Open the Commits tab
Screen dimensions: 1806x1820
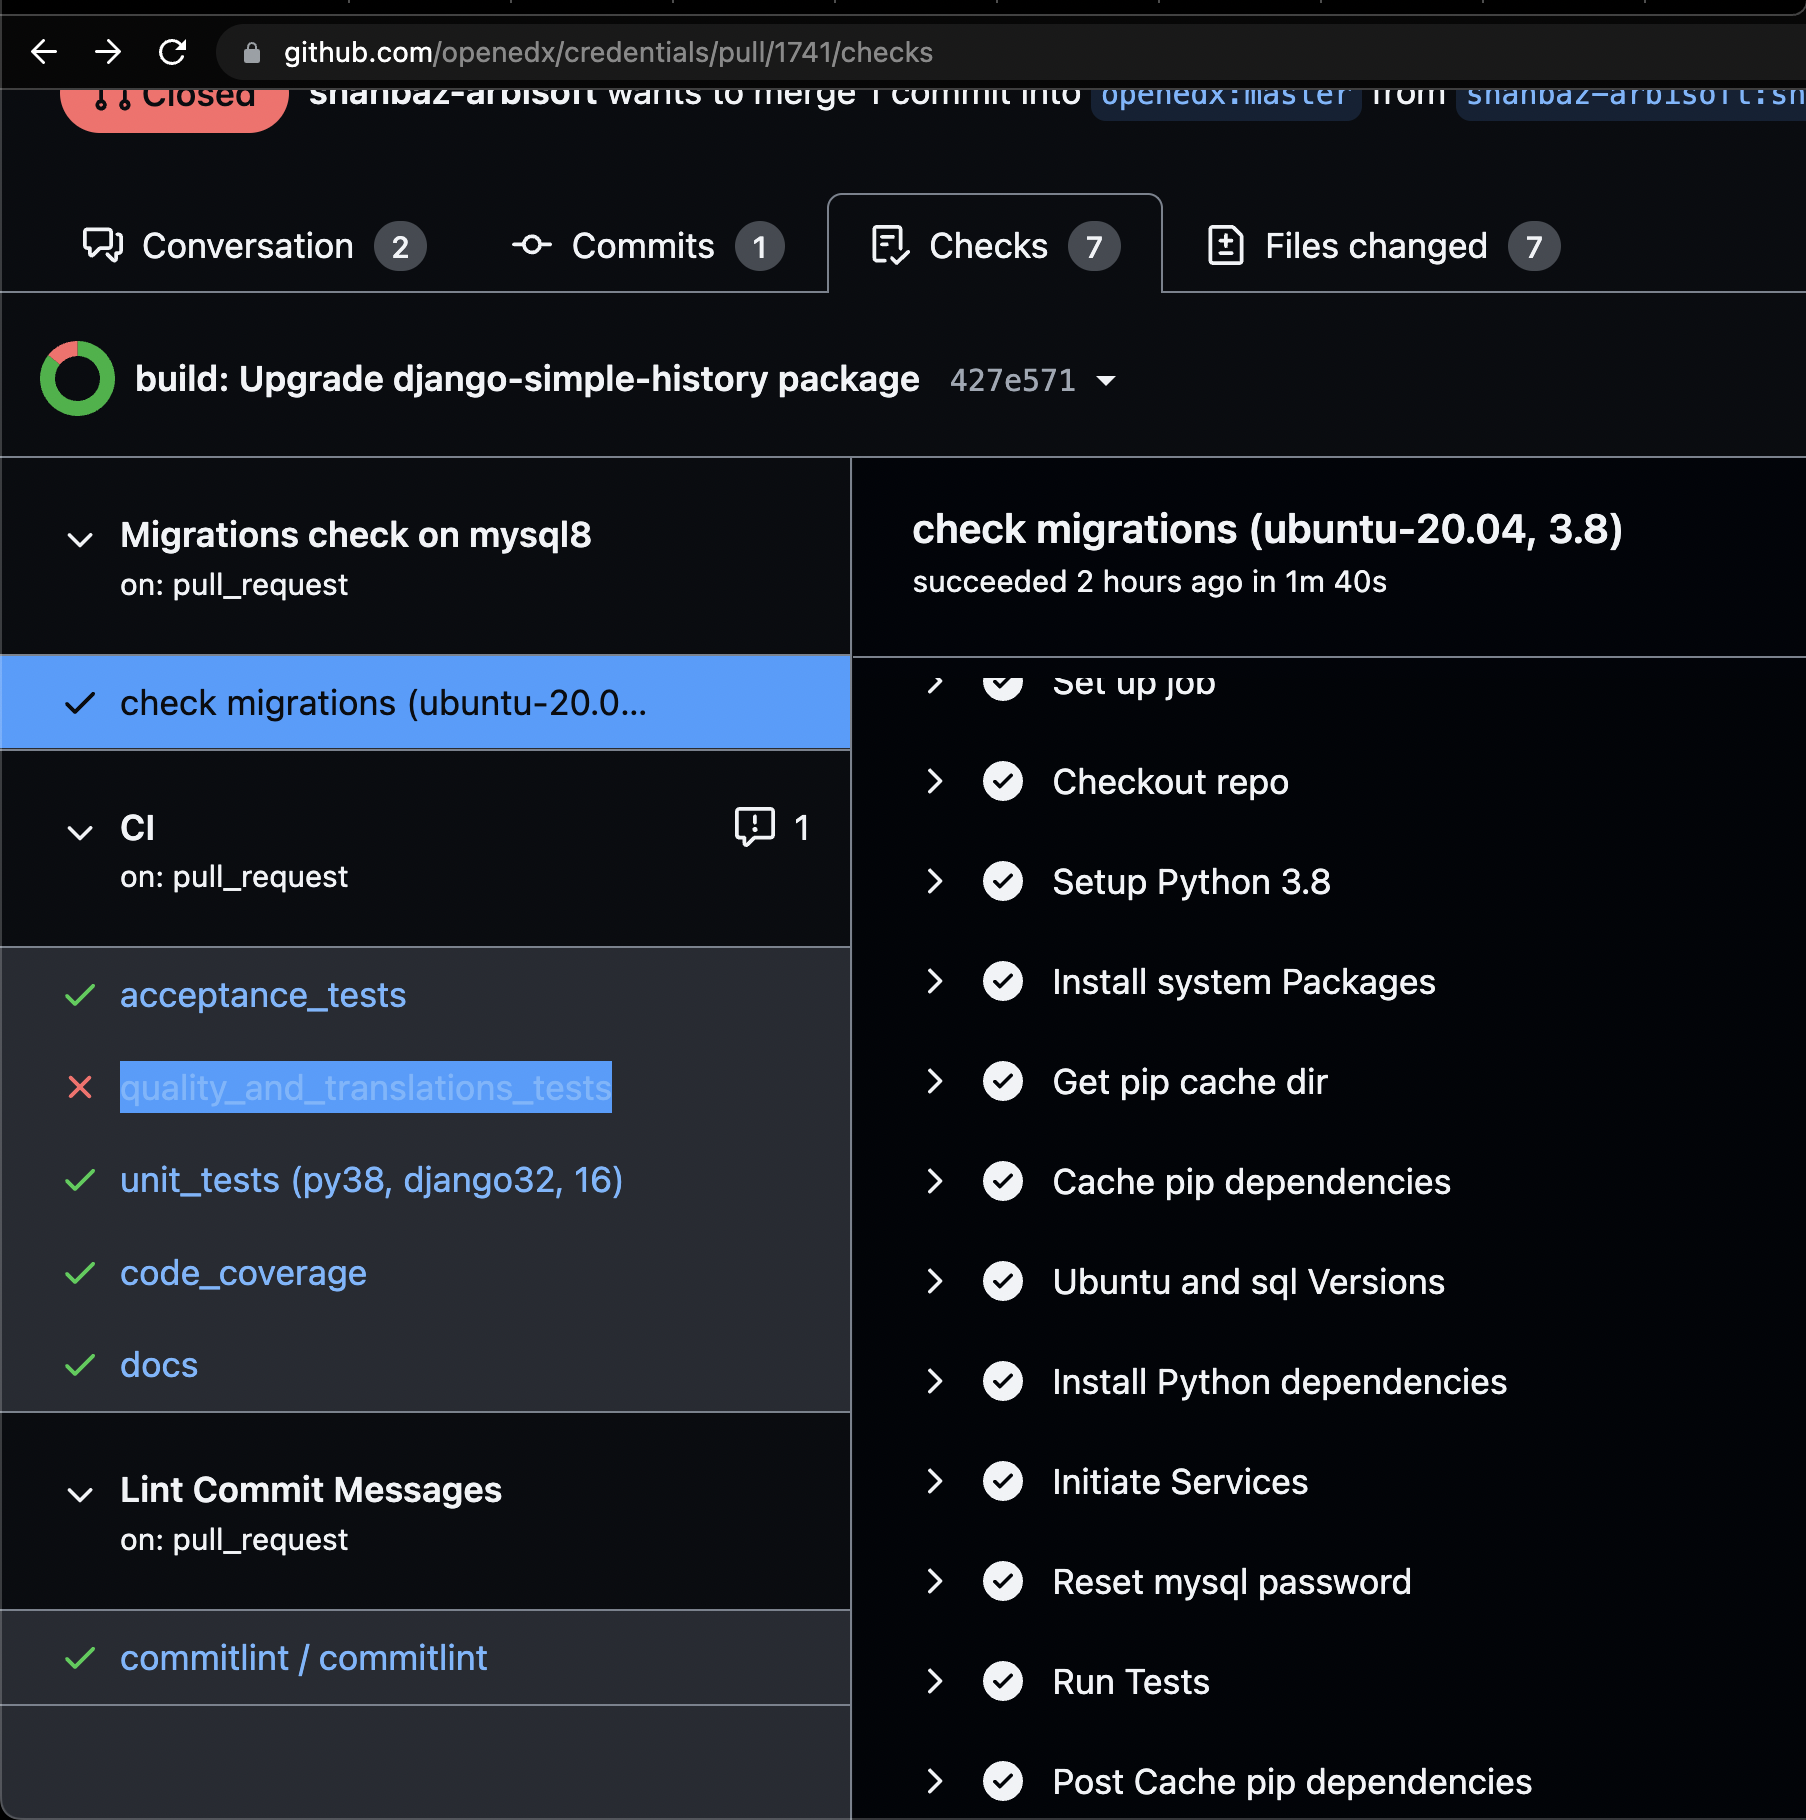pos(648,246)
